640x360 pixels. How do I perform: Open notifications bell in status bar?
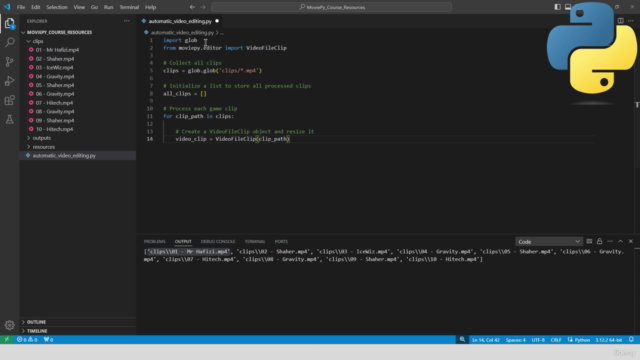631,340
